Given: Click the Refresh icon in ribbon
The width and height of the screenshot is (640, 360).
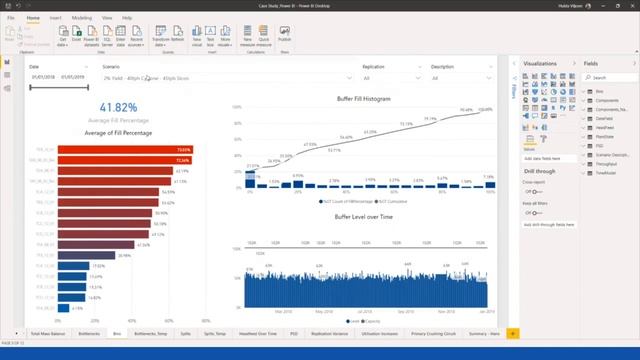Looking at the screenshot, I should tap(178, 33).
